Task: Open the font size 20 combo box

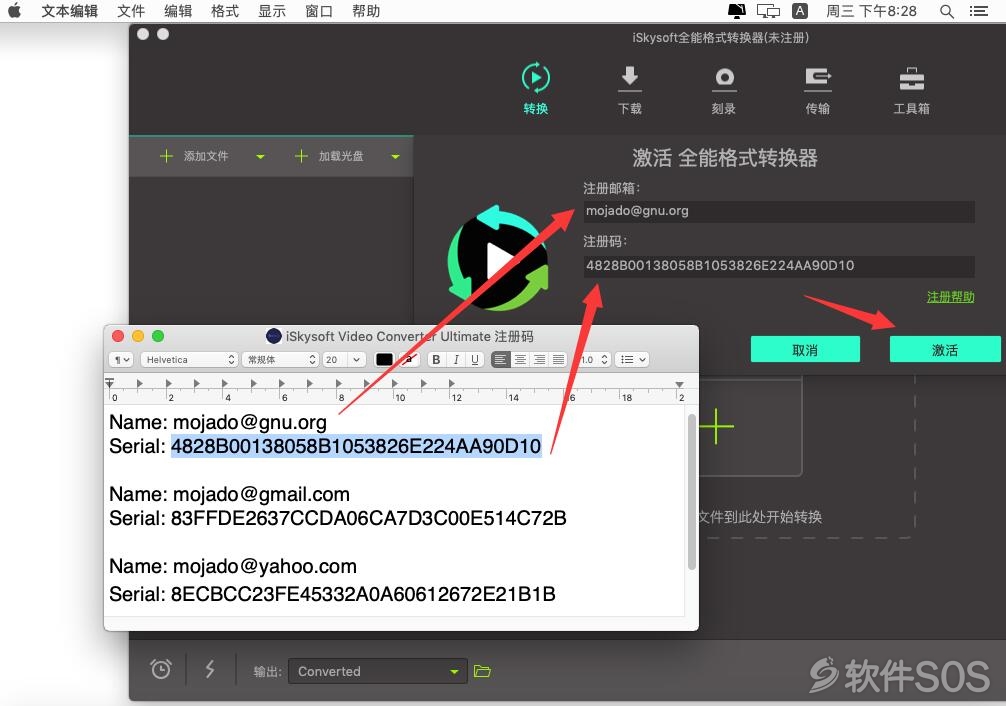Action: click(x=344, y=359)
